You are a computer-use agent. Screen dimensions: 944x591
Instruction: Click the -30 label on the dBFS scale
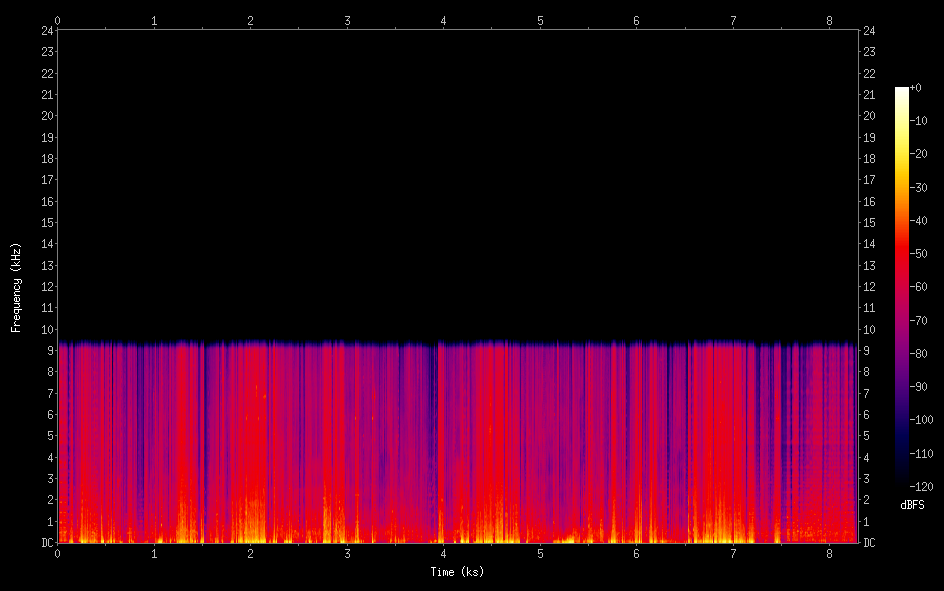[921, 187]
